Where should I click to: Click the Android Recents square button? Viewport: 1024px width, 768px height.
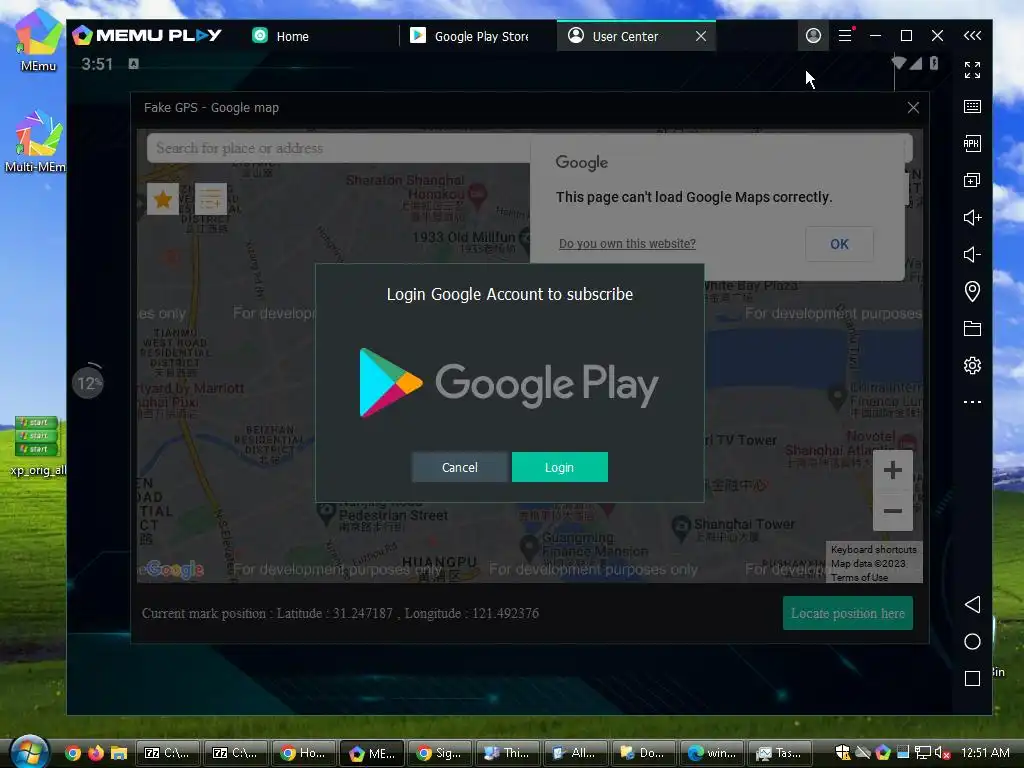[x=972, y=679]
